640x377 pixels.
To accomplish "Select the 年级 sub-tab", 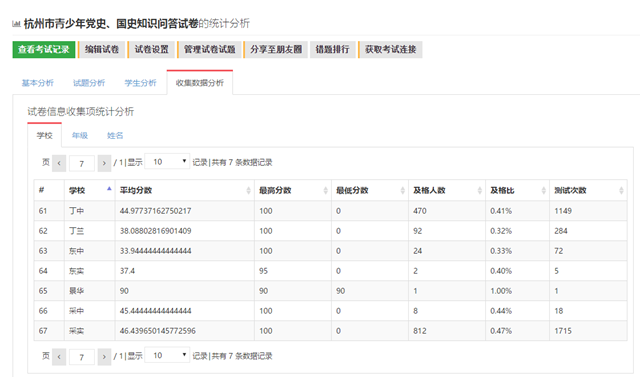I will click(80, 135).
